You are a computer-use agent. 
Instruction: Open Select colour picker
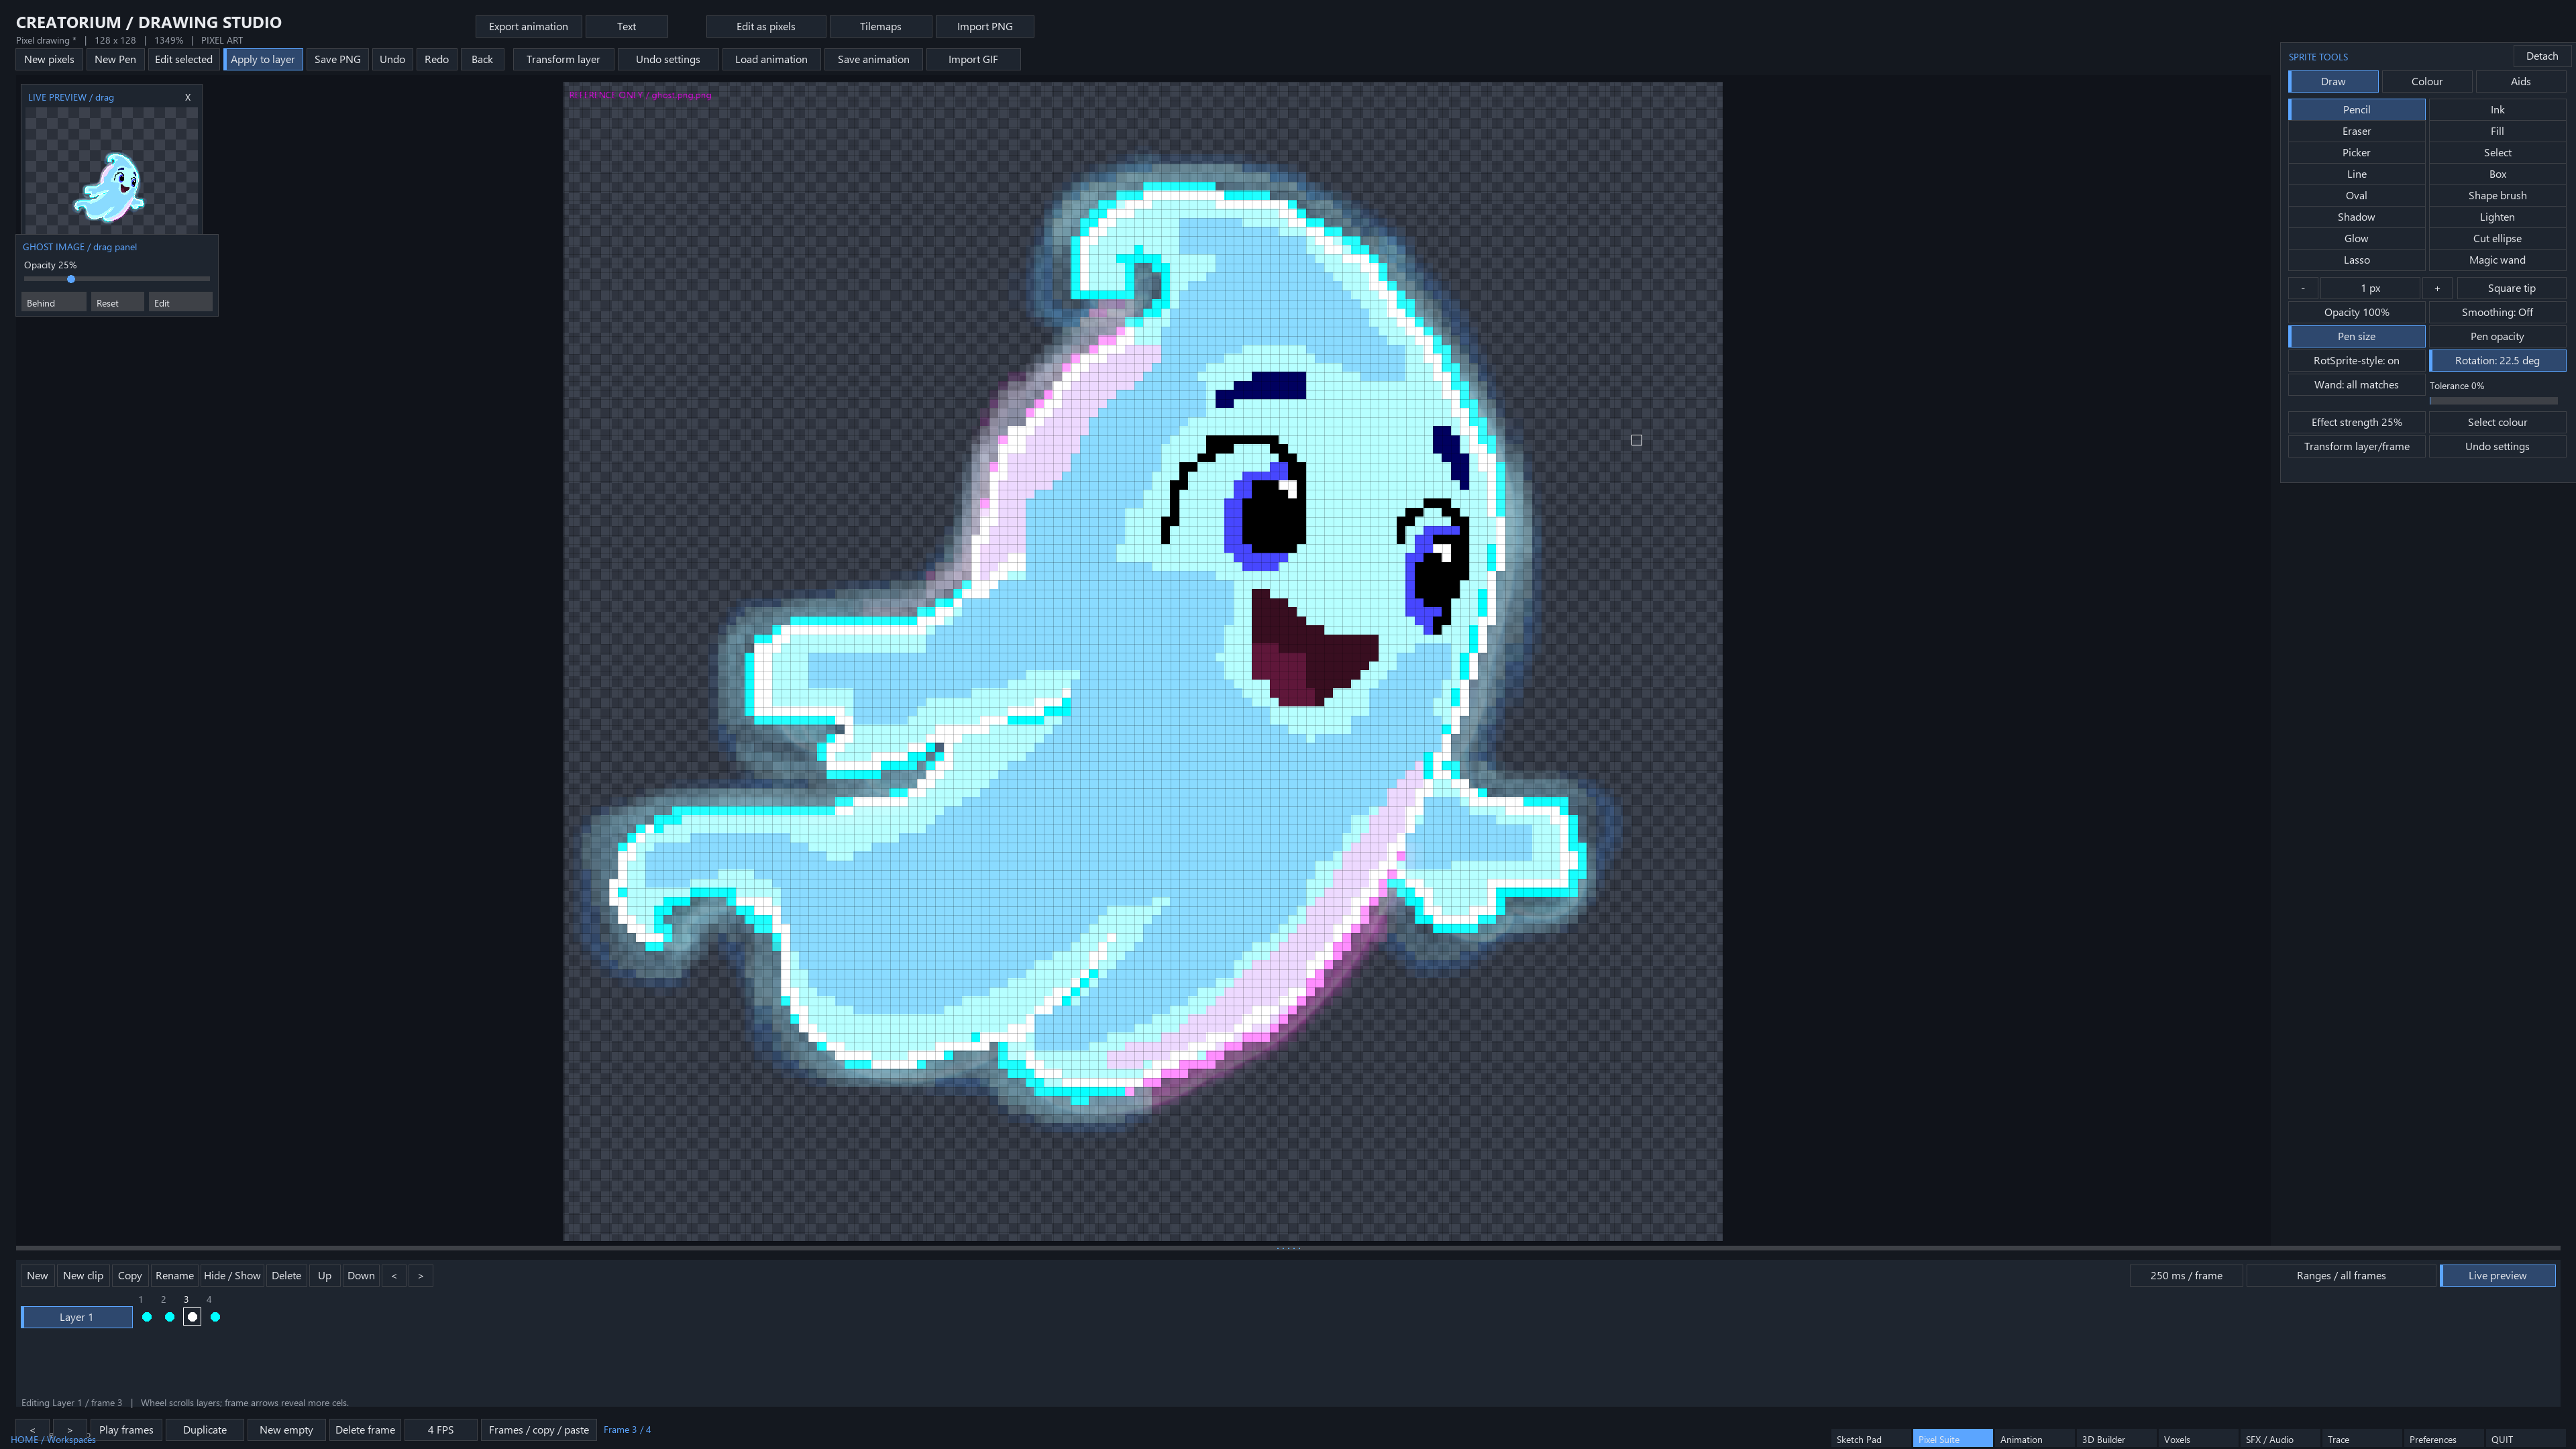[2497, 422]
